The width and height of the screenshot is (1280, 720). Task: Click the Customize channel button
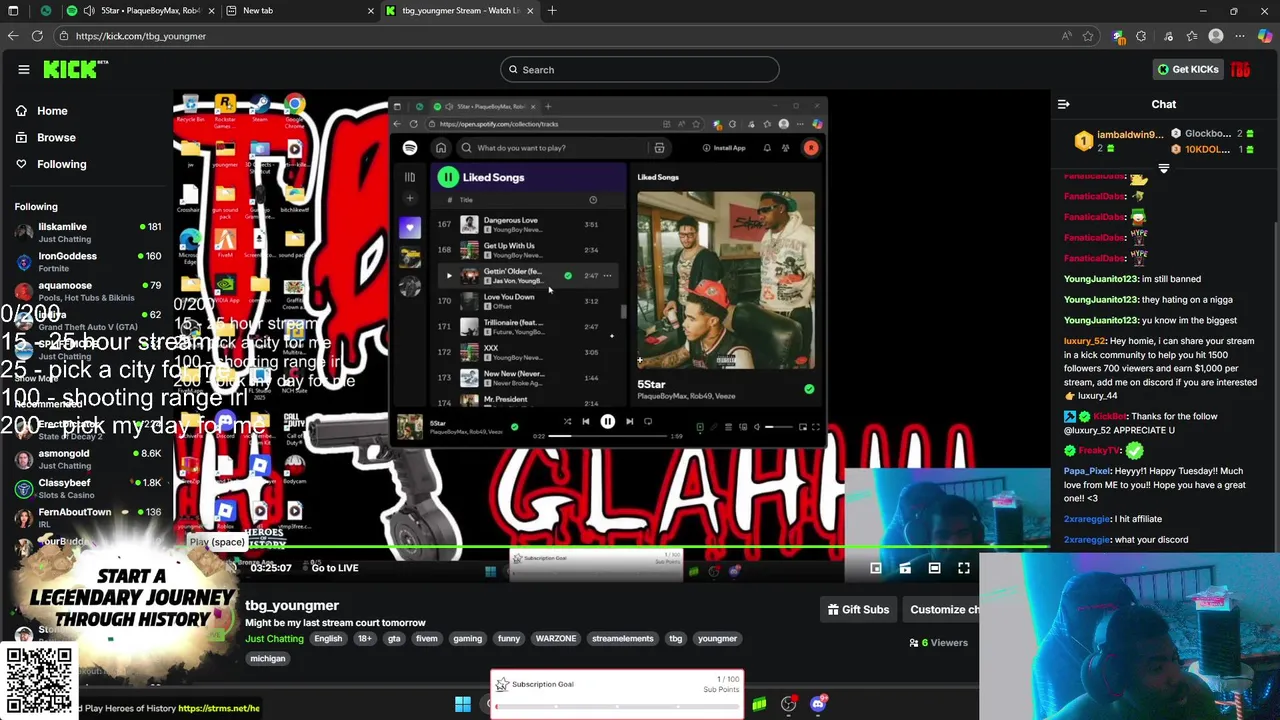940,609
